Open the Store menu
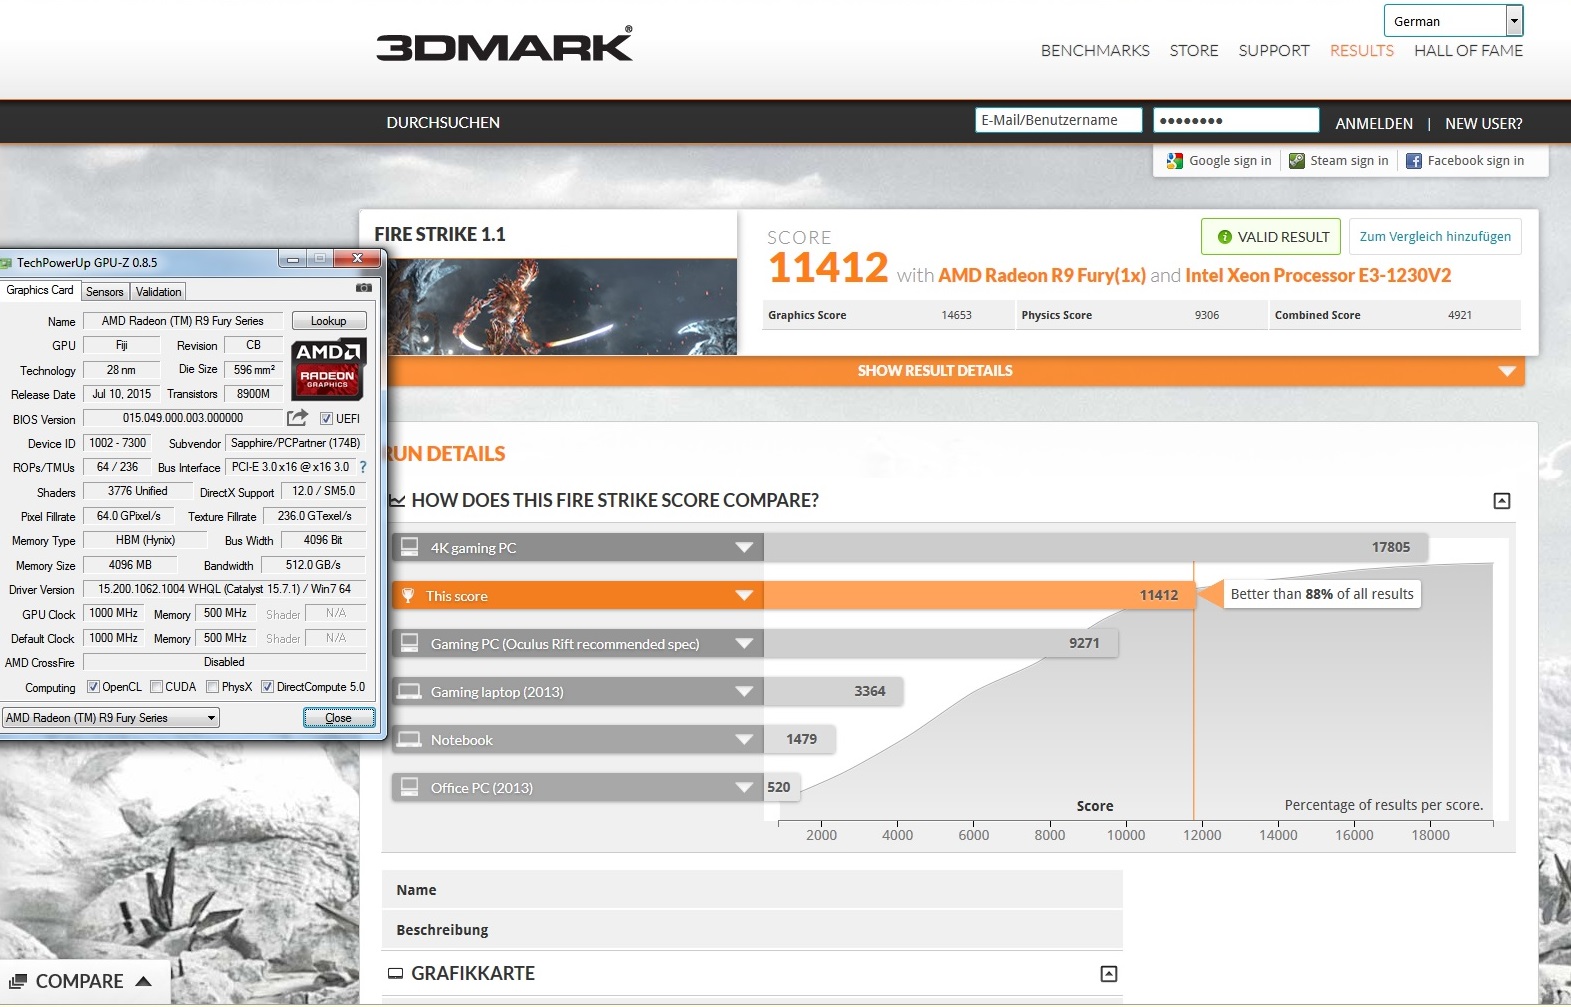The height and width of the screenshot is (1007, 1571). tap(1194, 51)
